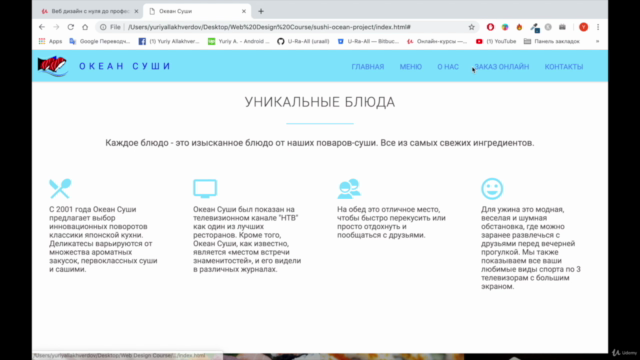Open the Chrome profile avatar
The height and width of the screenshot is (360, 640).
584,27
